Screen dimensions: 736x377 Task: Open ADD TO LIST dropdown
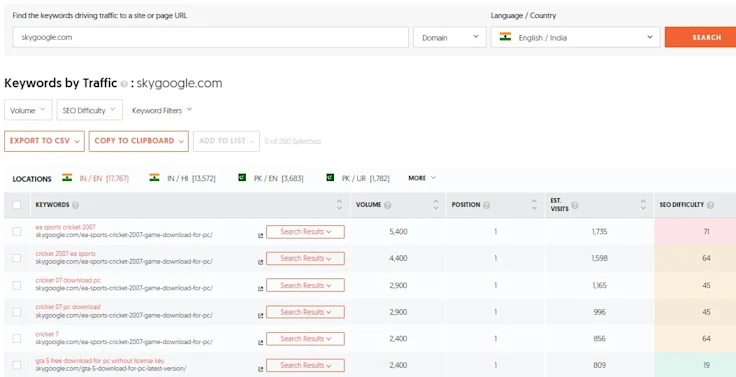click(226, 141)
